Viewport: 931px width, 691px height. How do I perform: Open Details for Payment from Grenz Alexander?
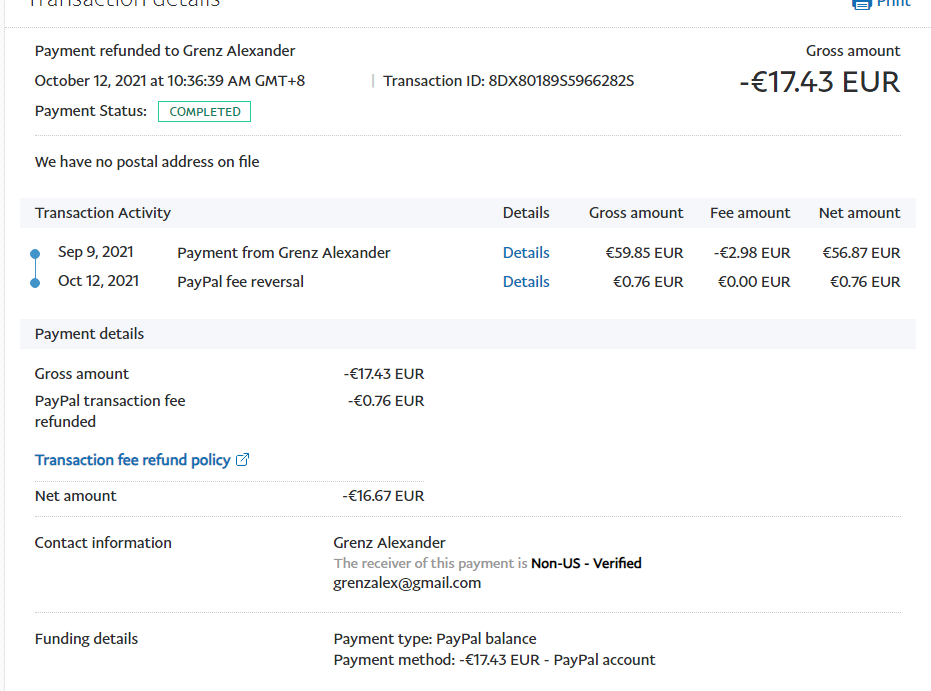pos(526,253)
